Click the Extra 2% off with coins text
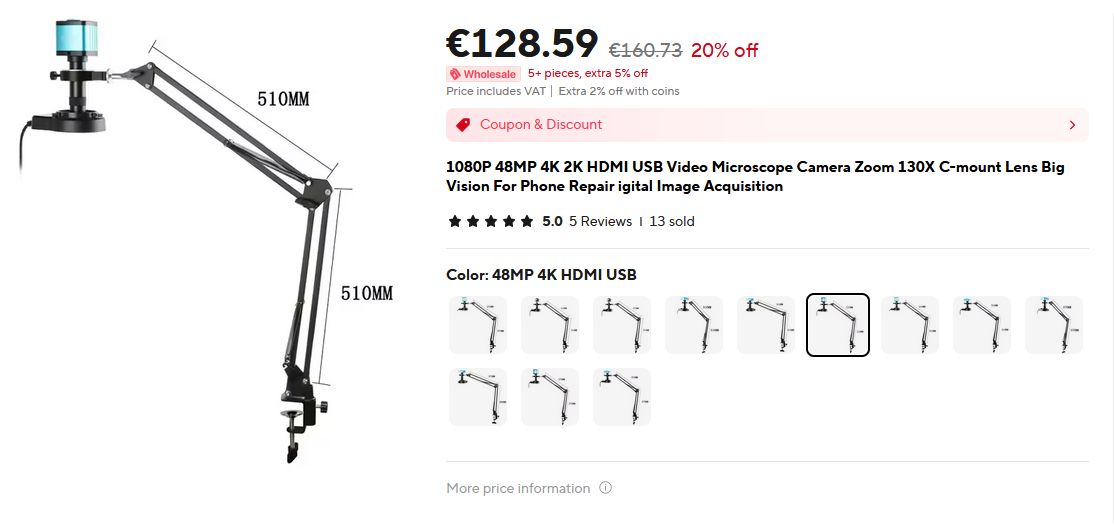 point(619,91)
